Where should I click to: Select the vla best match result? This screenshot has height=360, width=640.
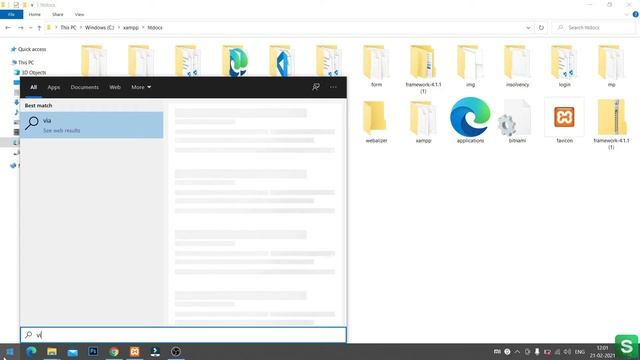92,125
